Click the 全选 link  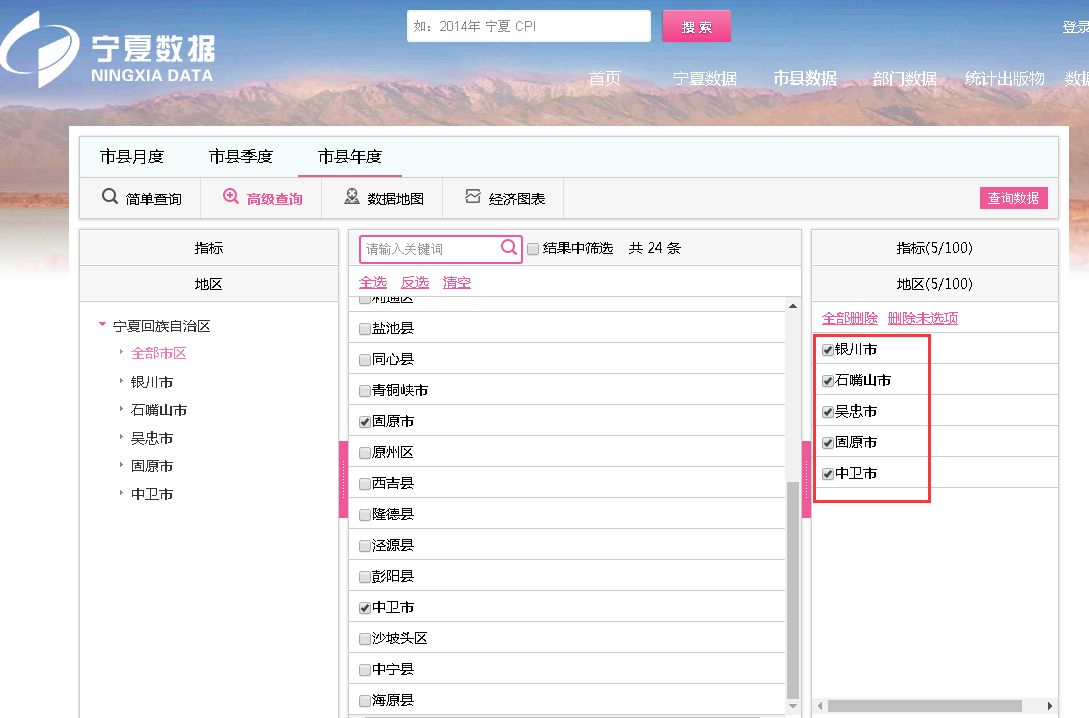373,282
